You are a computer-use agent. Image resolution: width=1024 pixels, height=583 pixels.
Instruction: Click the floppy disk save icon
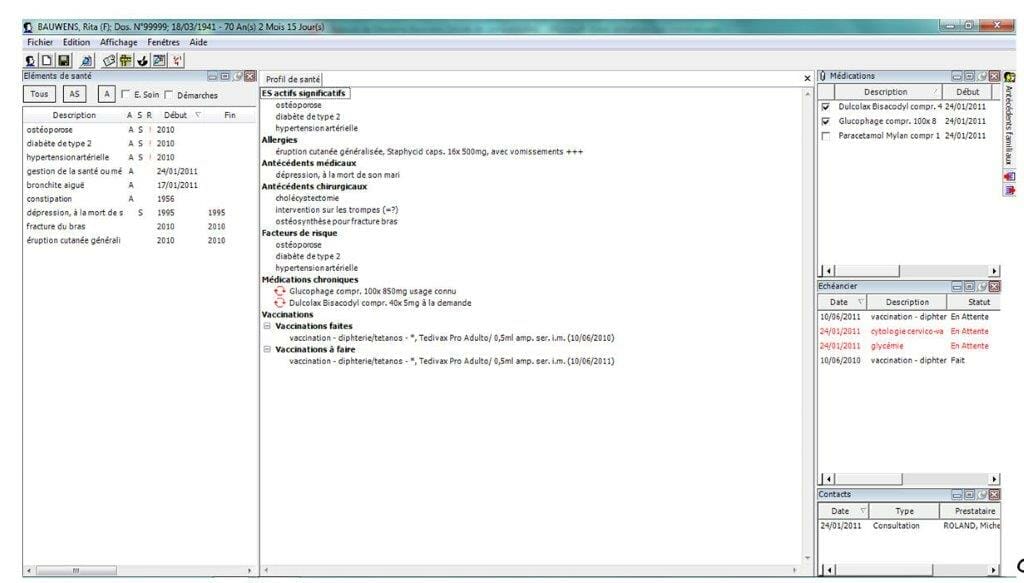(x=62, y=60)
